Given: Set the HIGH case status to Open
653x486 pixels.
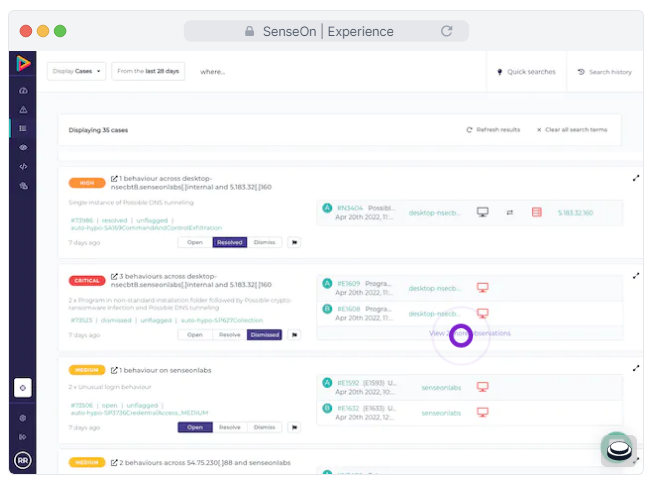Looking at the screenshot, I should coord(195,242).
